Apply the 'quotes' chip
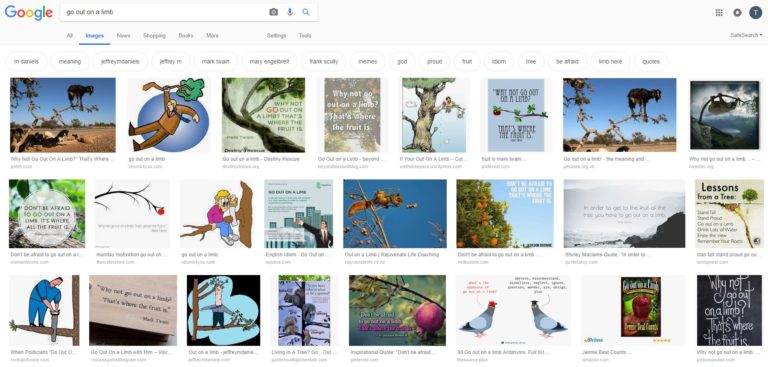The height and width of the screenshot is (367, 768). pyautogui.click(x=651, y=62)
